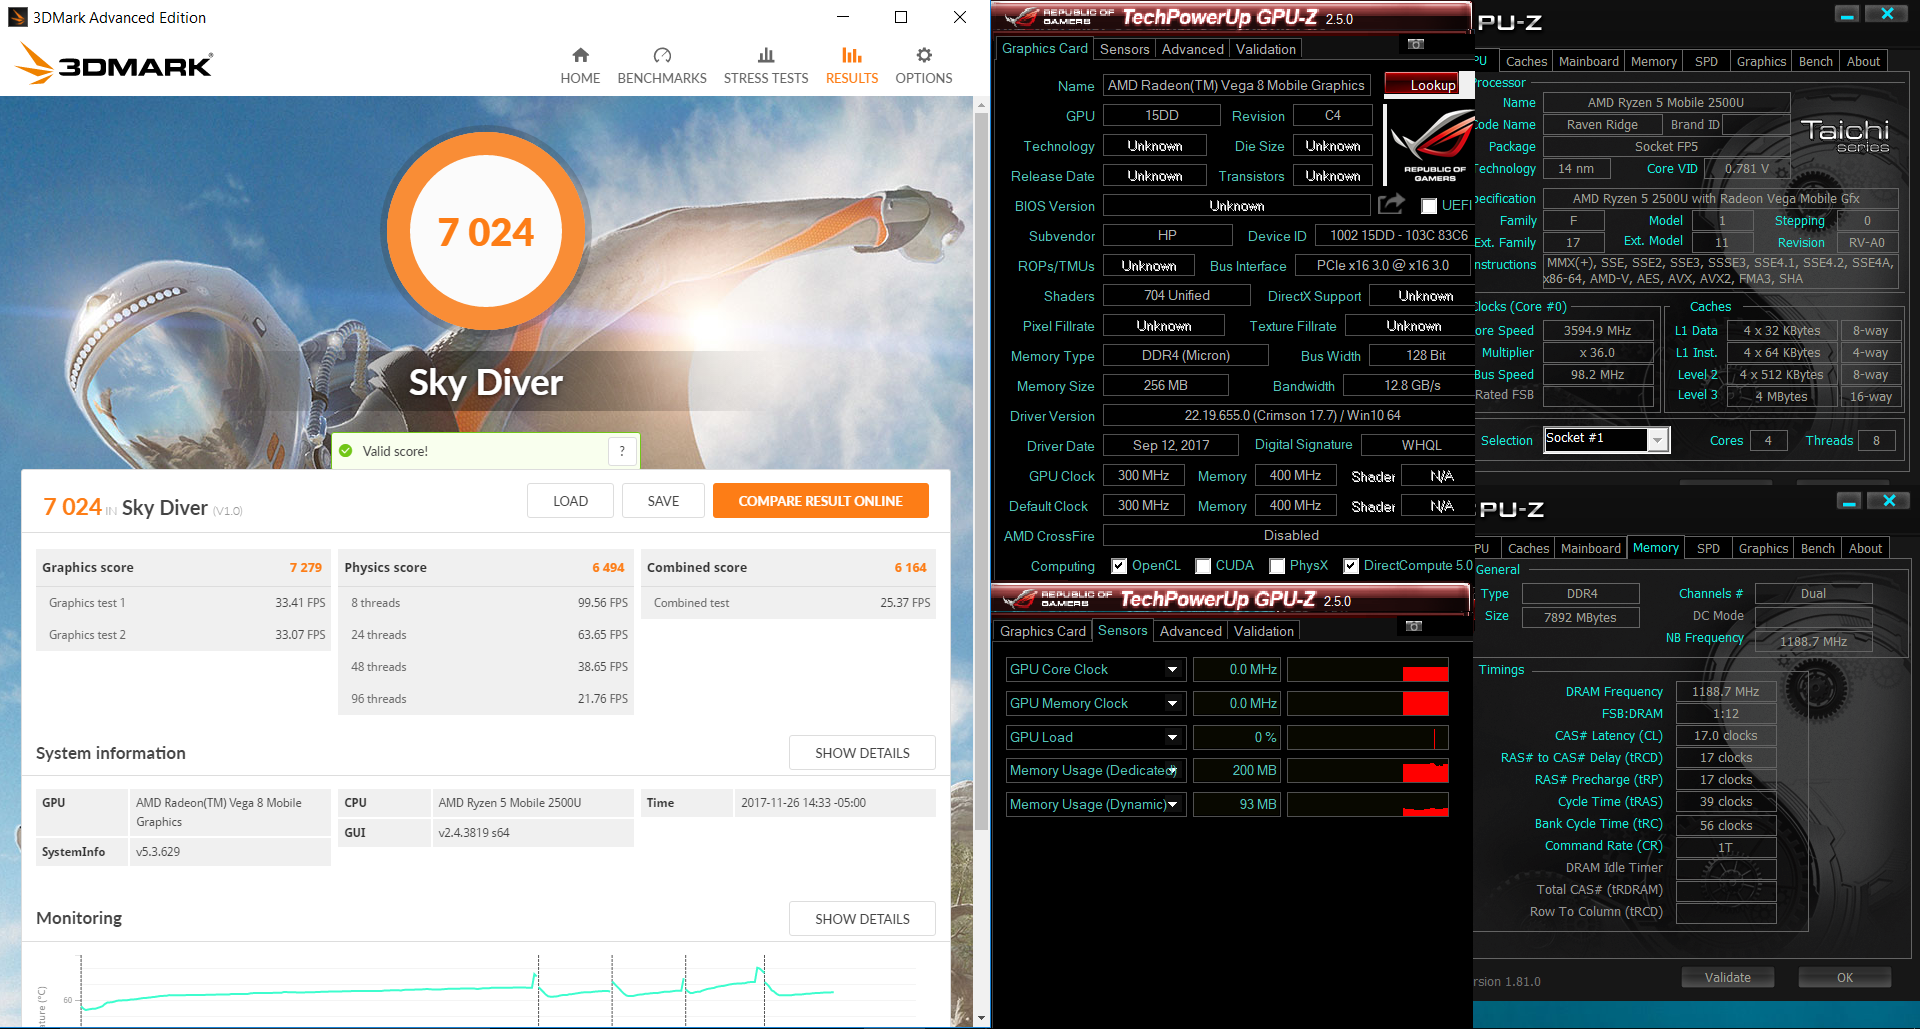Click the 7 024 score circle
Screen dimensions: 1920x1029
(486, 231)
